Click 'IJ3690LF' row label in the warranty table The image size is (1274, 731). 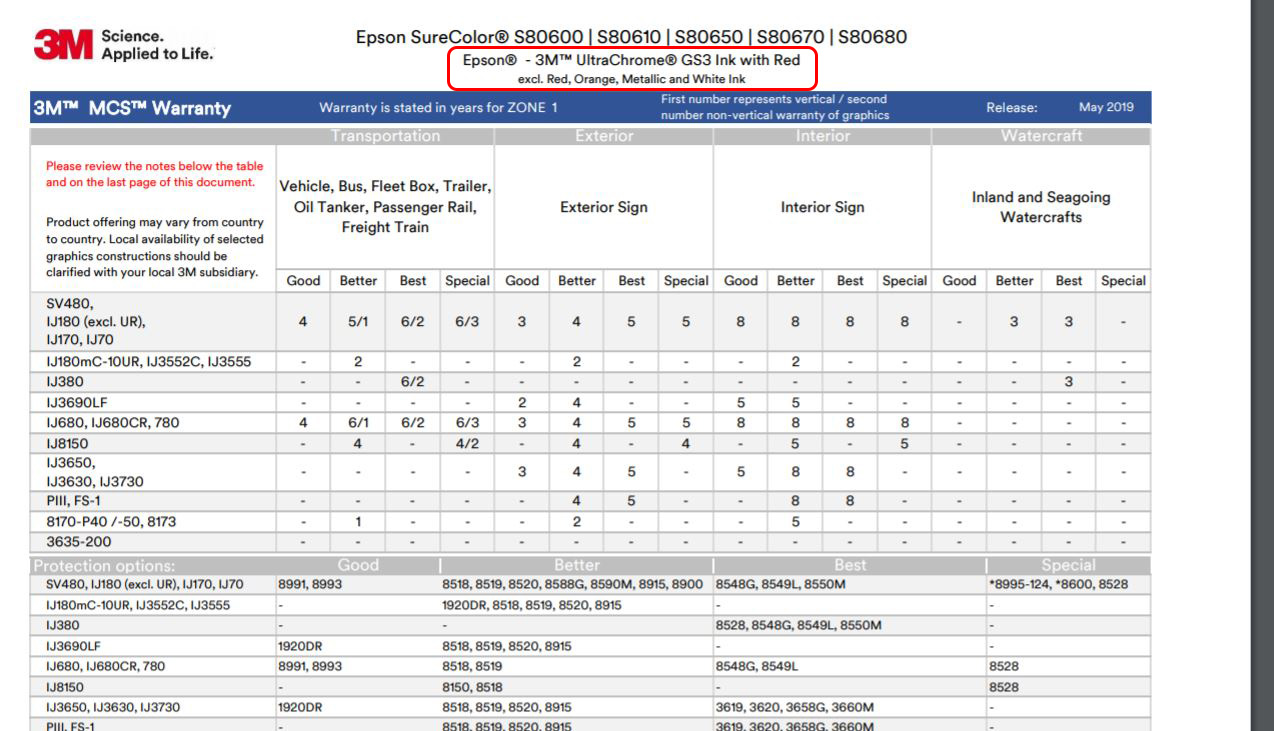[x=79, y=402]
